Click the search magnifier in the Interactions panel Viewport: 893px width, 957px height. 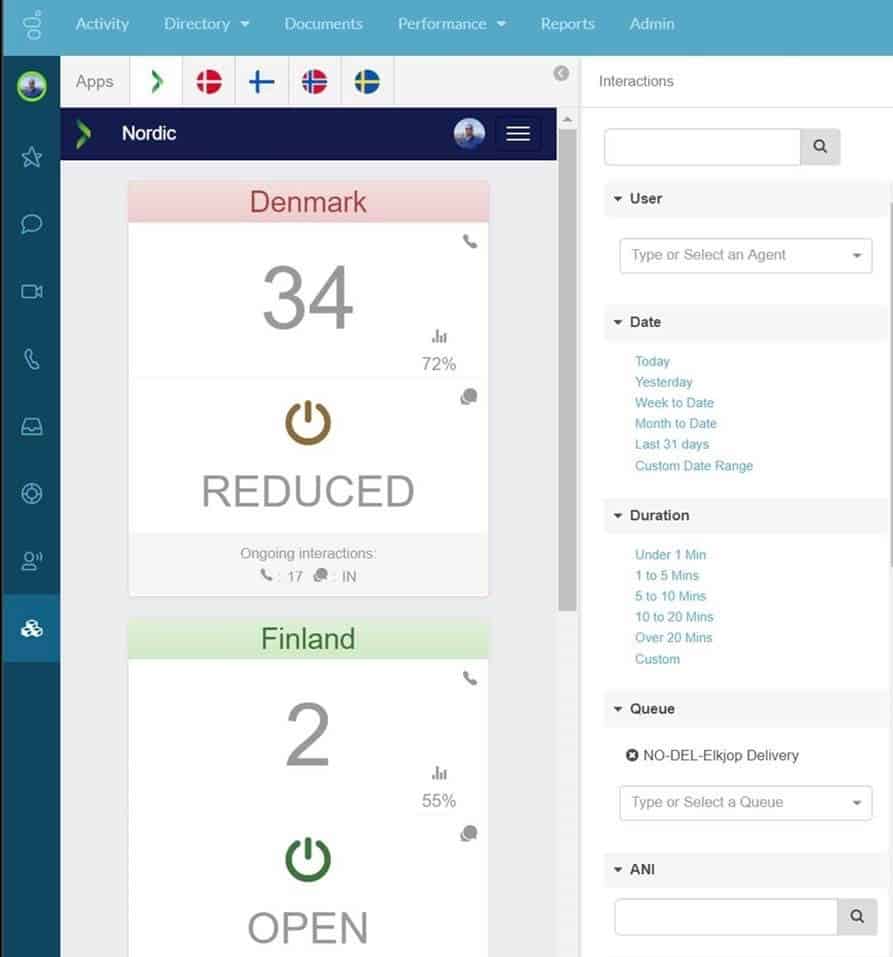tap(819, 146)
